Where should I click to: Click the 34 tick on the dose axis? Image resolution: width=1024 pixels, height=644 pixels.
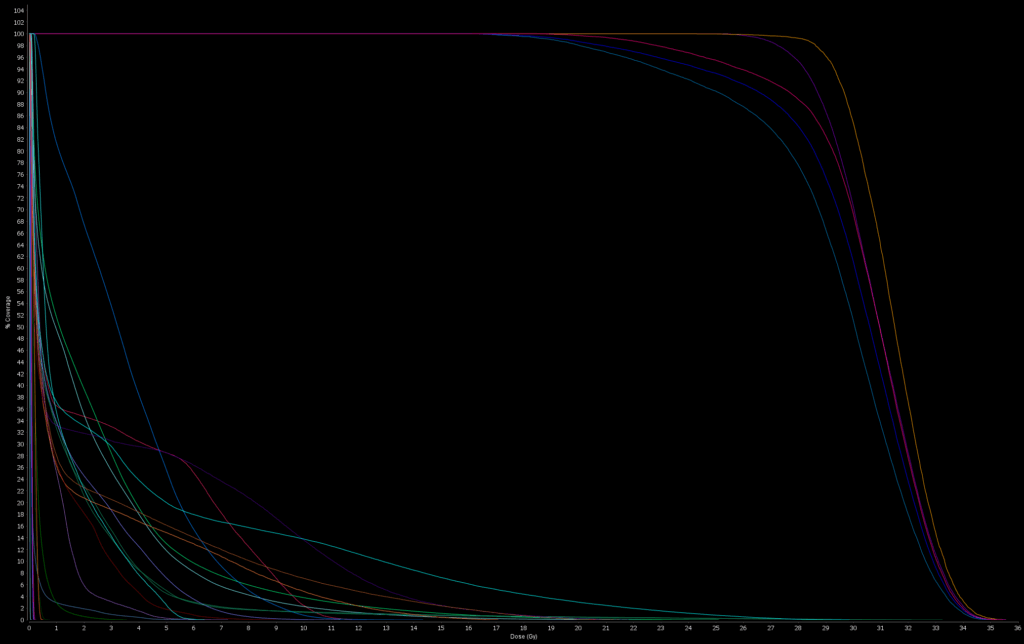962,628
